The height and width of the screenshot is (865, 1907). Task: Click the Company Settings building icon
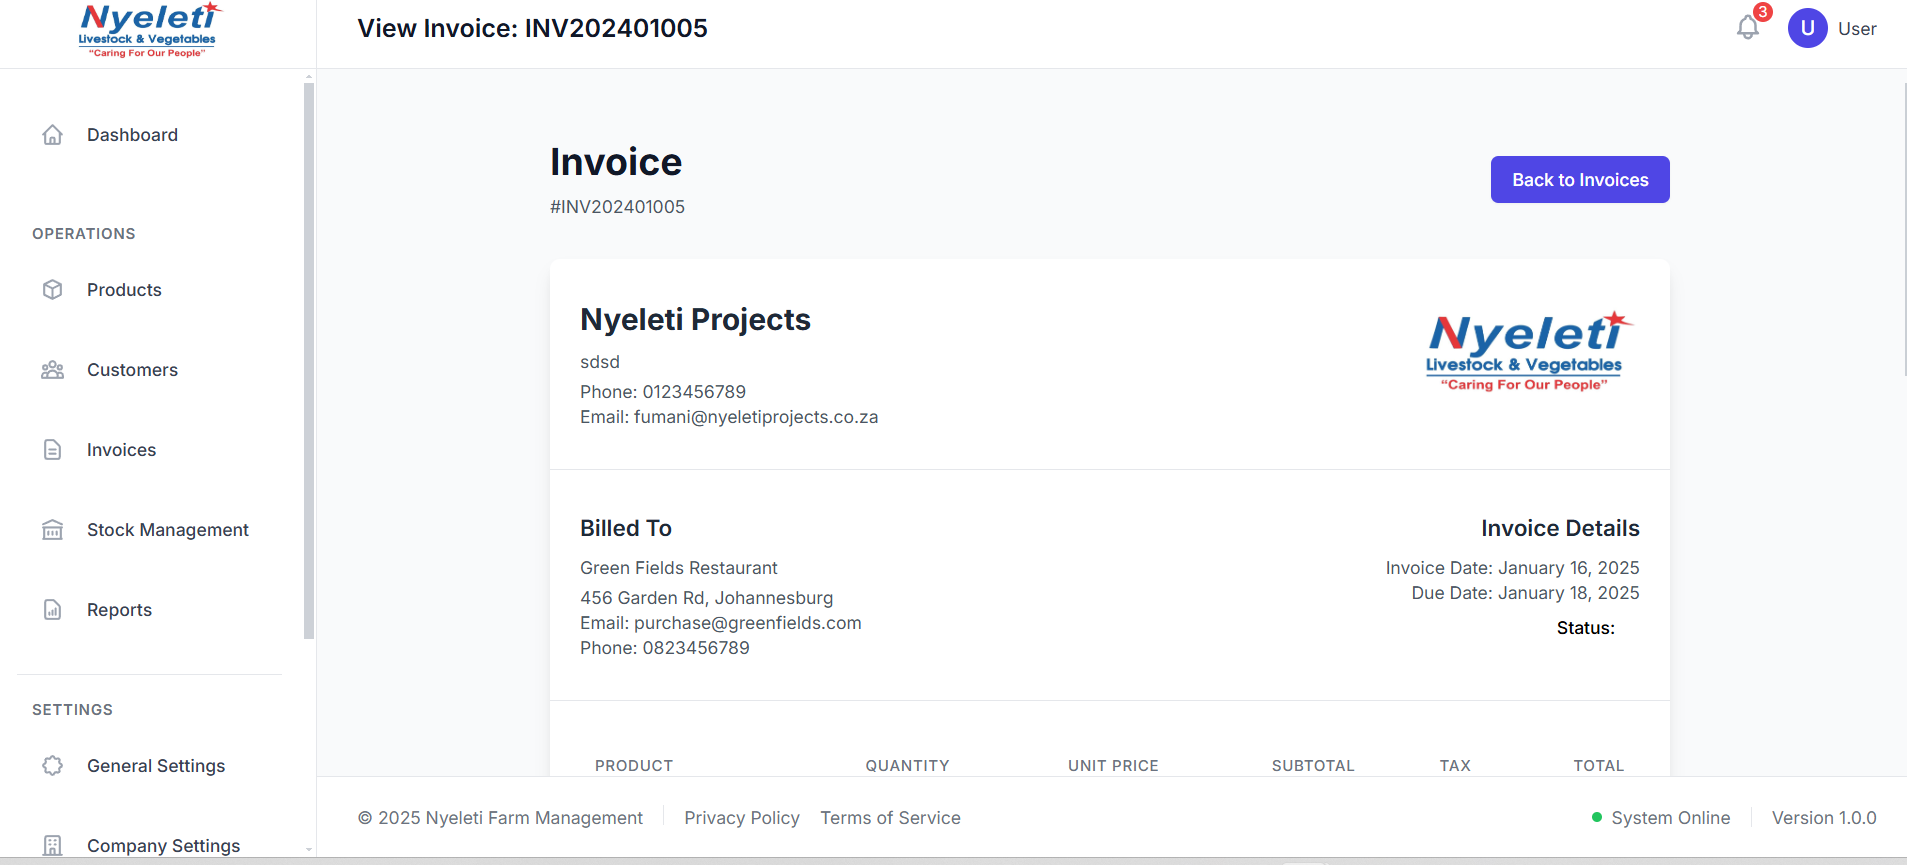[x=53, y=846]
